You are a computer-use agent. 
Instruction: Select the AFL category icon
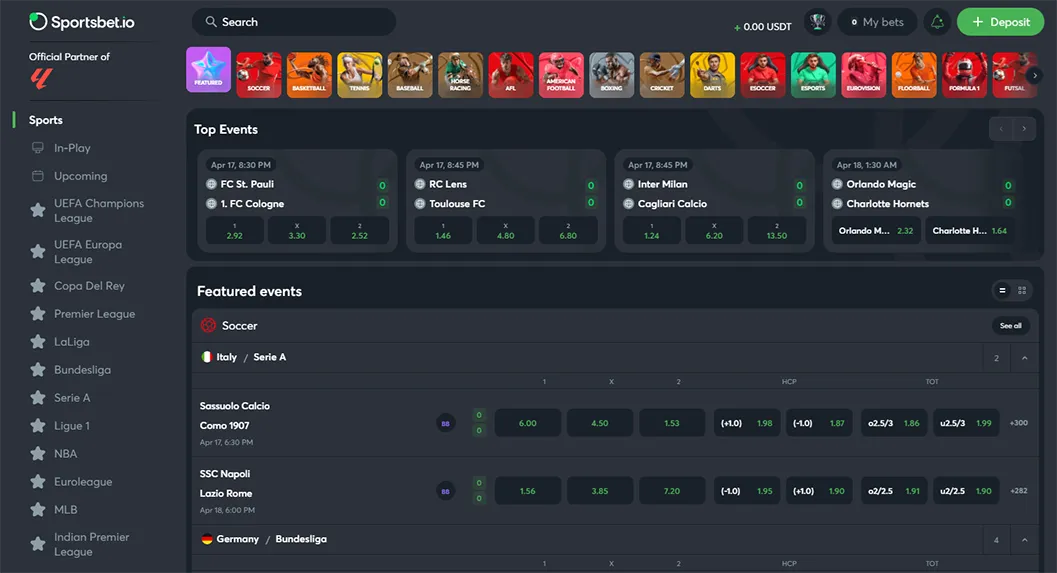coord(511,75)
